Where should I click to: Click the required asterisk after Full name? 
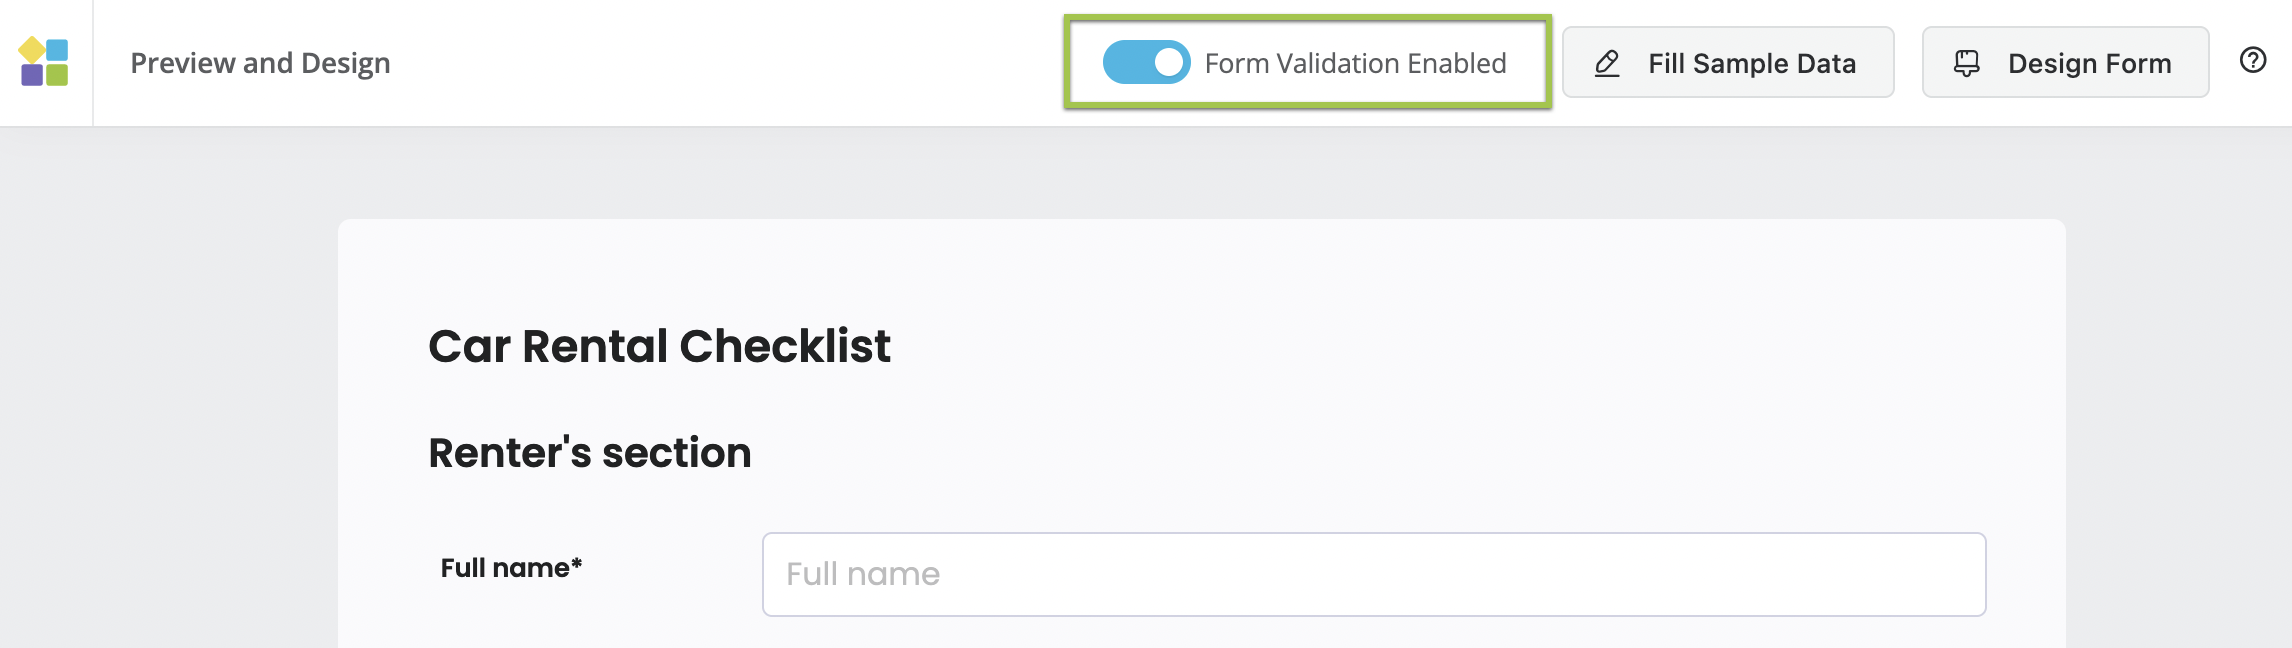click(577, 564)
